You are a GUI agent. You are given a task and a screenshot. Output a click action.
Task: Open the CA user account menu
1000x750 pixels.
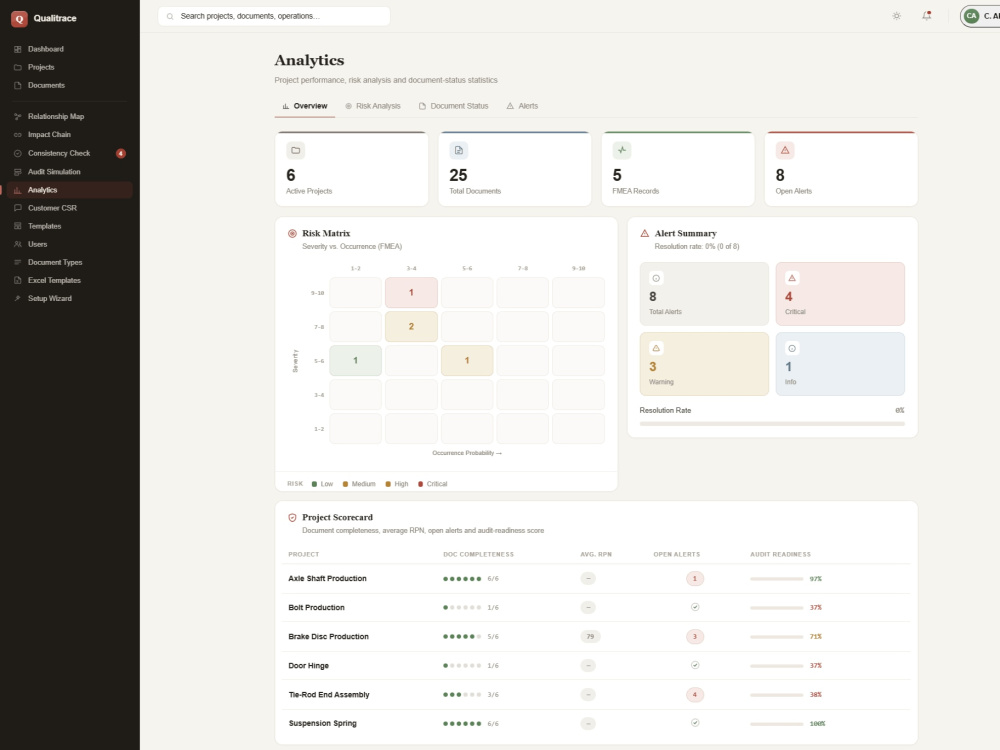(x=980, y=16)
